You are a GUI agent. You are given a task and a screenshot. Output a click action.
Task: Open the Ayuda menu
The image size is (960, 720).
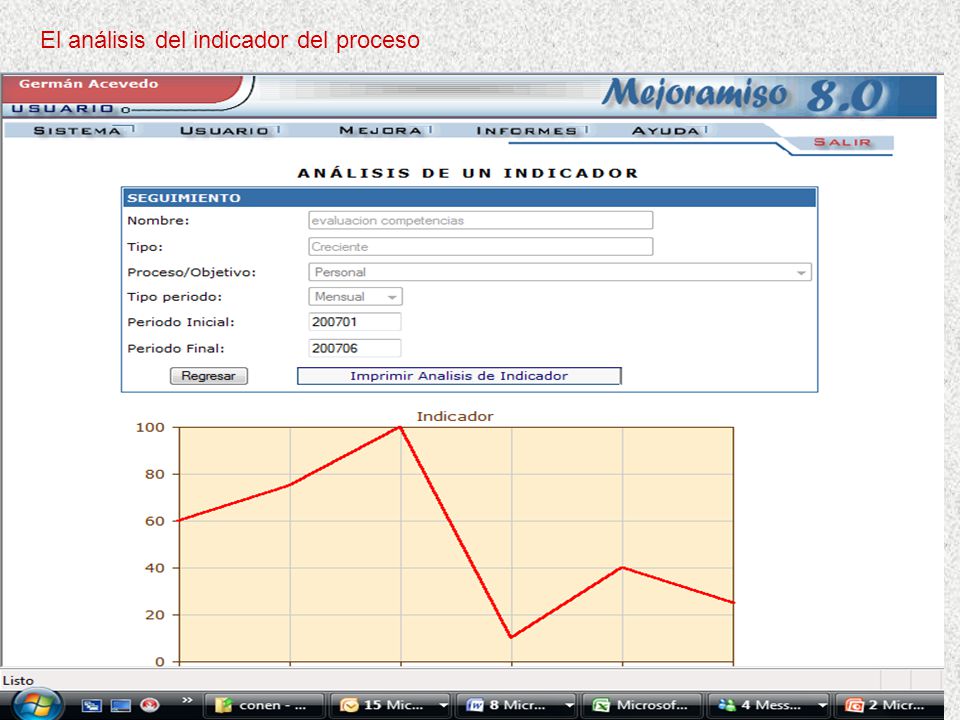[666, 130]
